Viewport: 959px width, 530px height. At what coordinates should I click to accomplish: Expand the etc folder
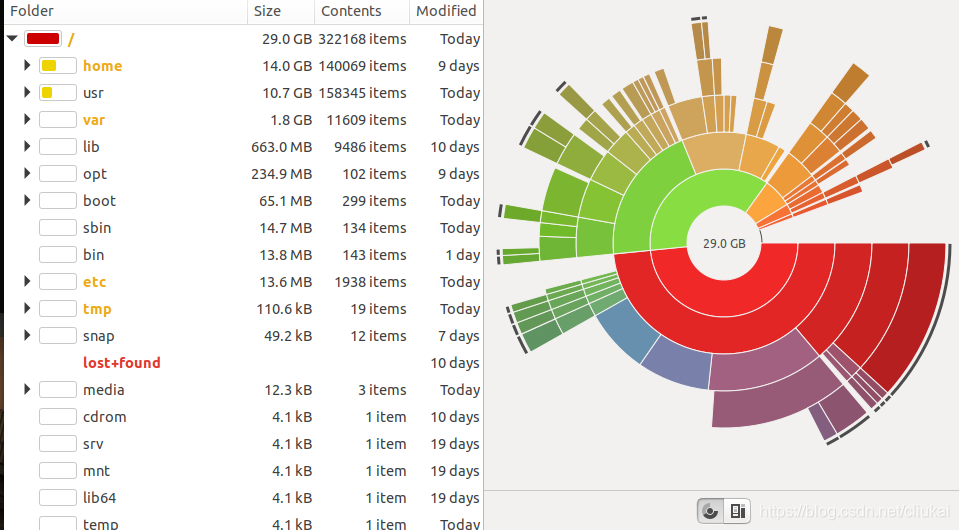[27, 281]
